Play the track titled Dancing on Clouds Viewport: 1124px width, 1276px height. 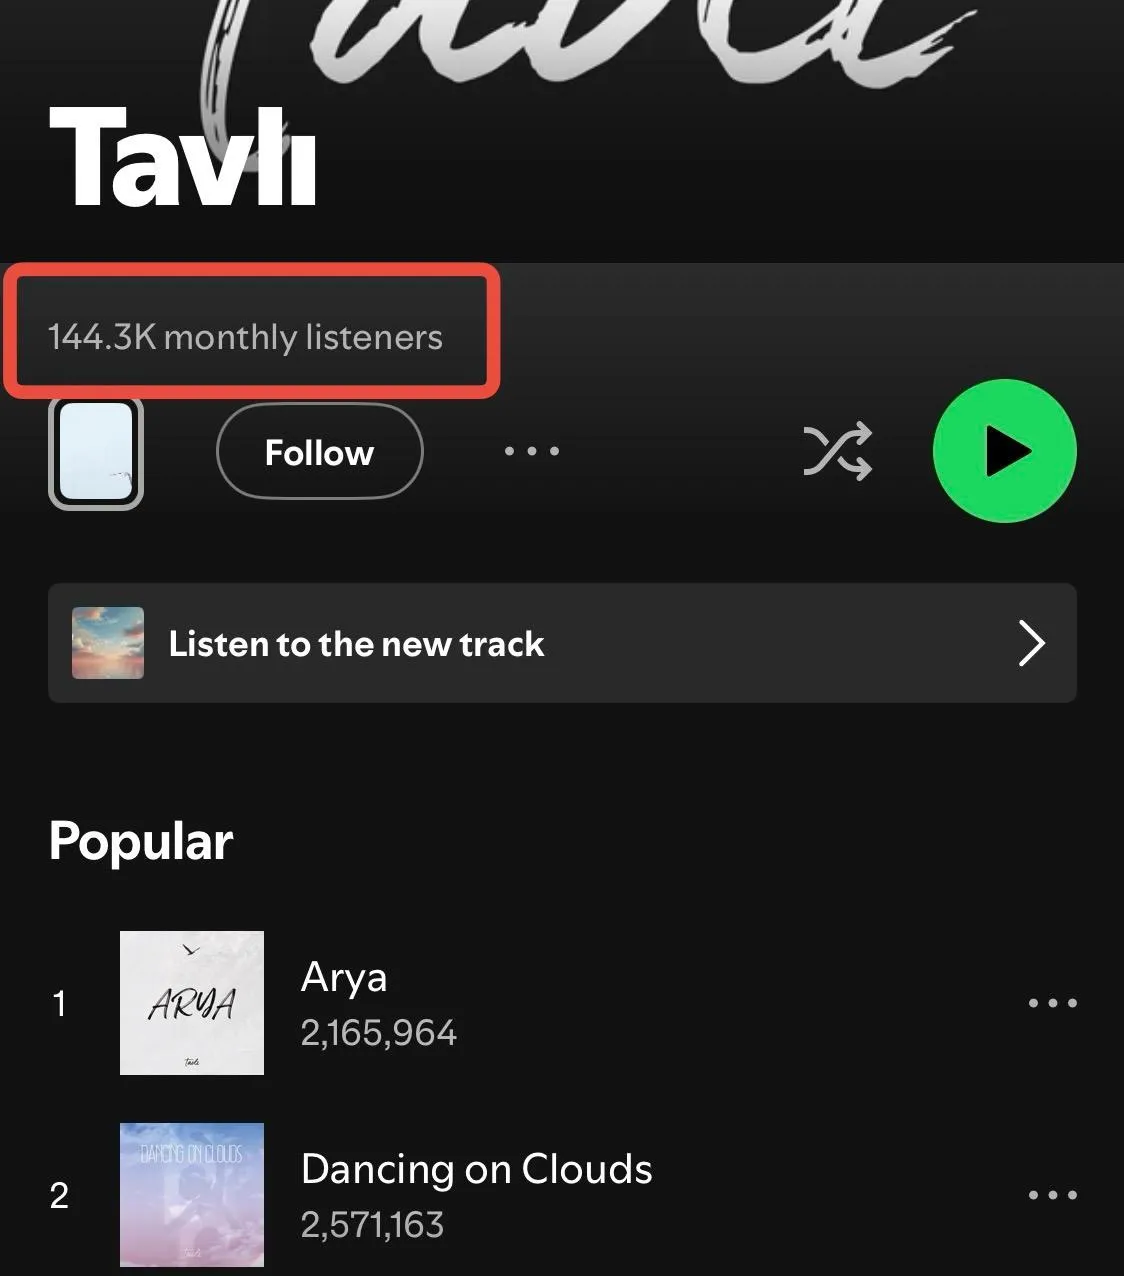point(477,1169)
